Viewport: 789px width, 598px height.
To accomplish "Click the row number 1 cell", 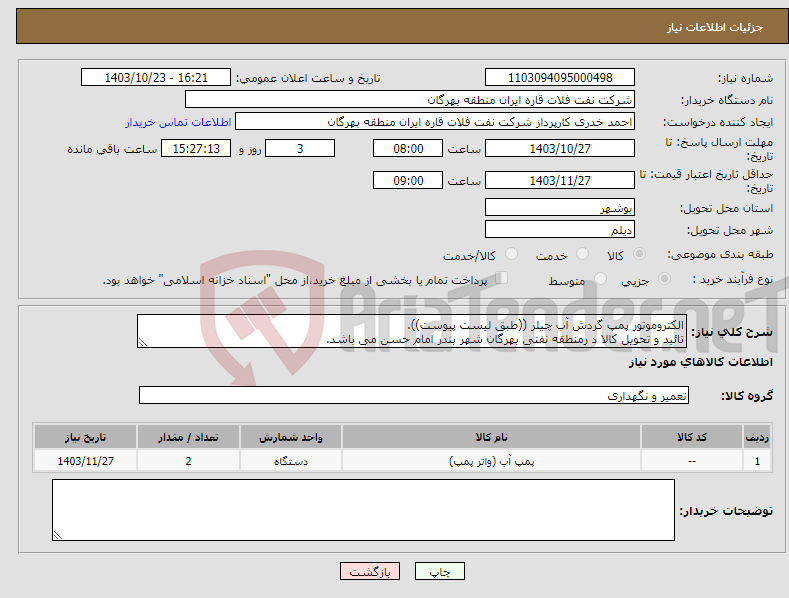I will pos(757,461).
